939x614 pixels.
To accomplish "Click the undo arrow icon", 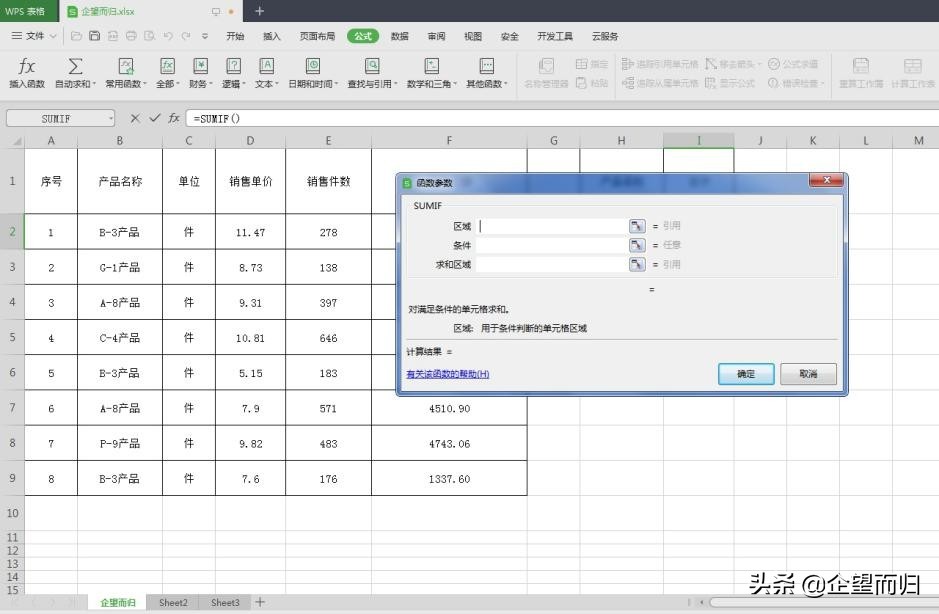I will 168,36.
